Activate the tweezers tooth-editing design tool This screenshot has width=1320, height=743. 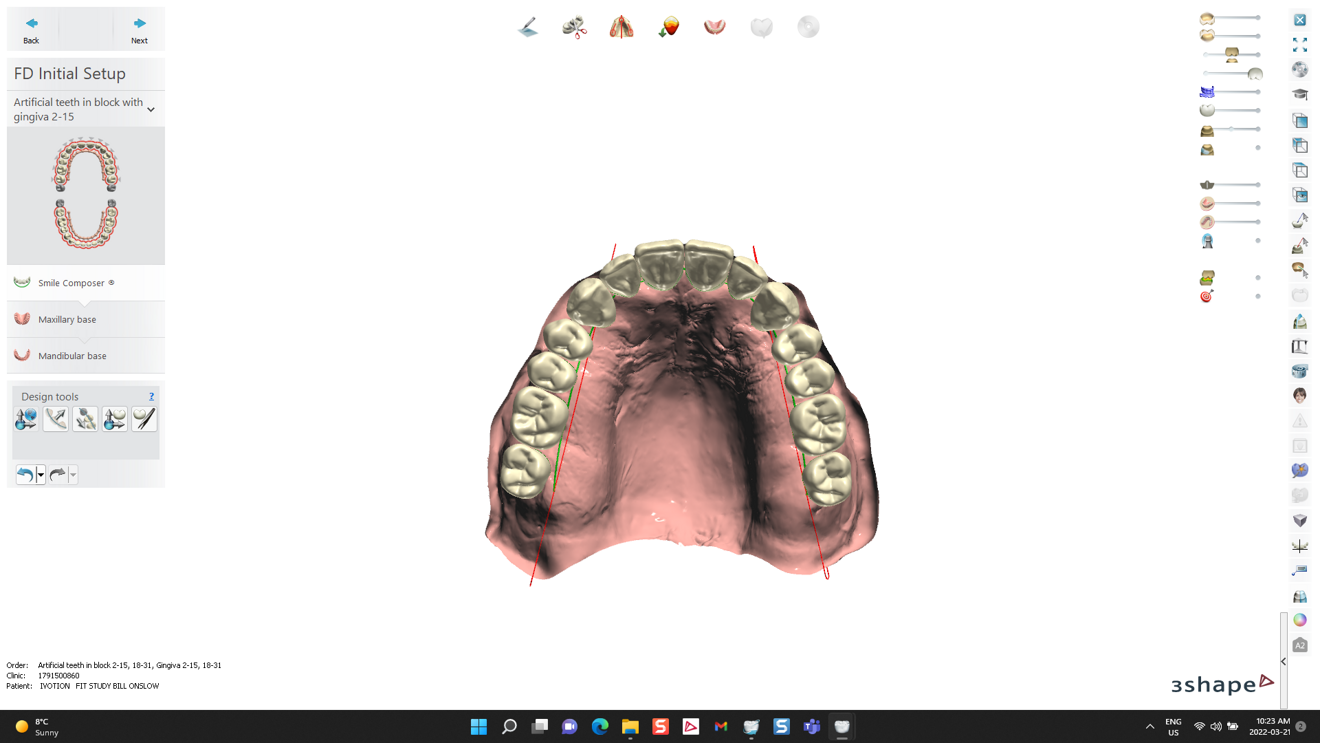(144, 419)
